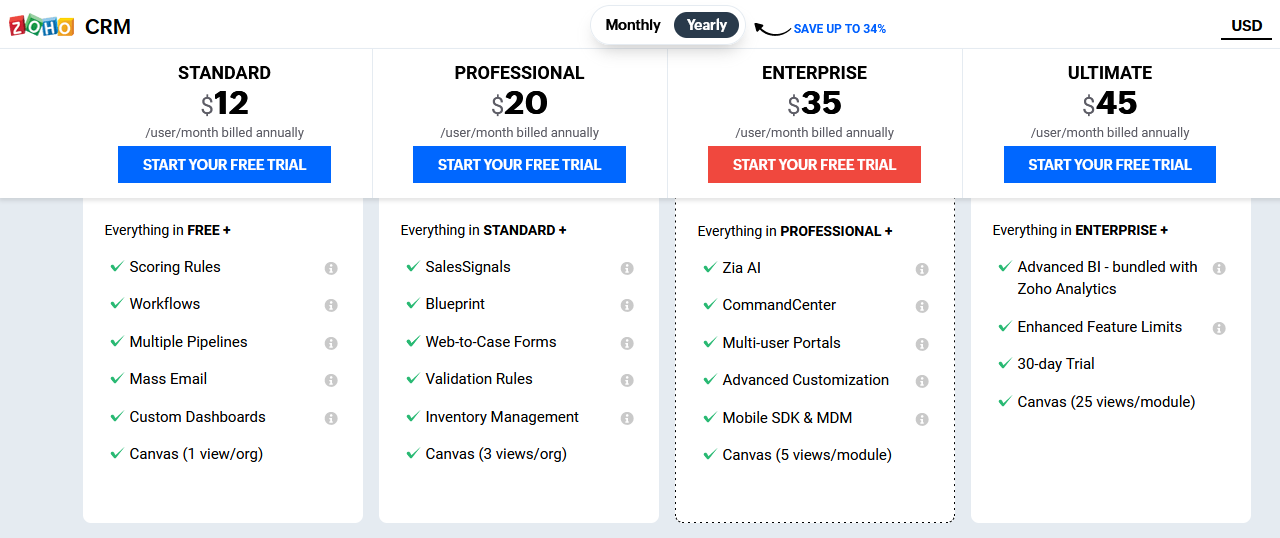Show info for Advanced BI bundle
The height and width of the screenshot is (538, 1280).
point(1219,268)
